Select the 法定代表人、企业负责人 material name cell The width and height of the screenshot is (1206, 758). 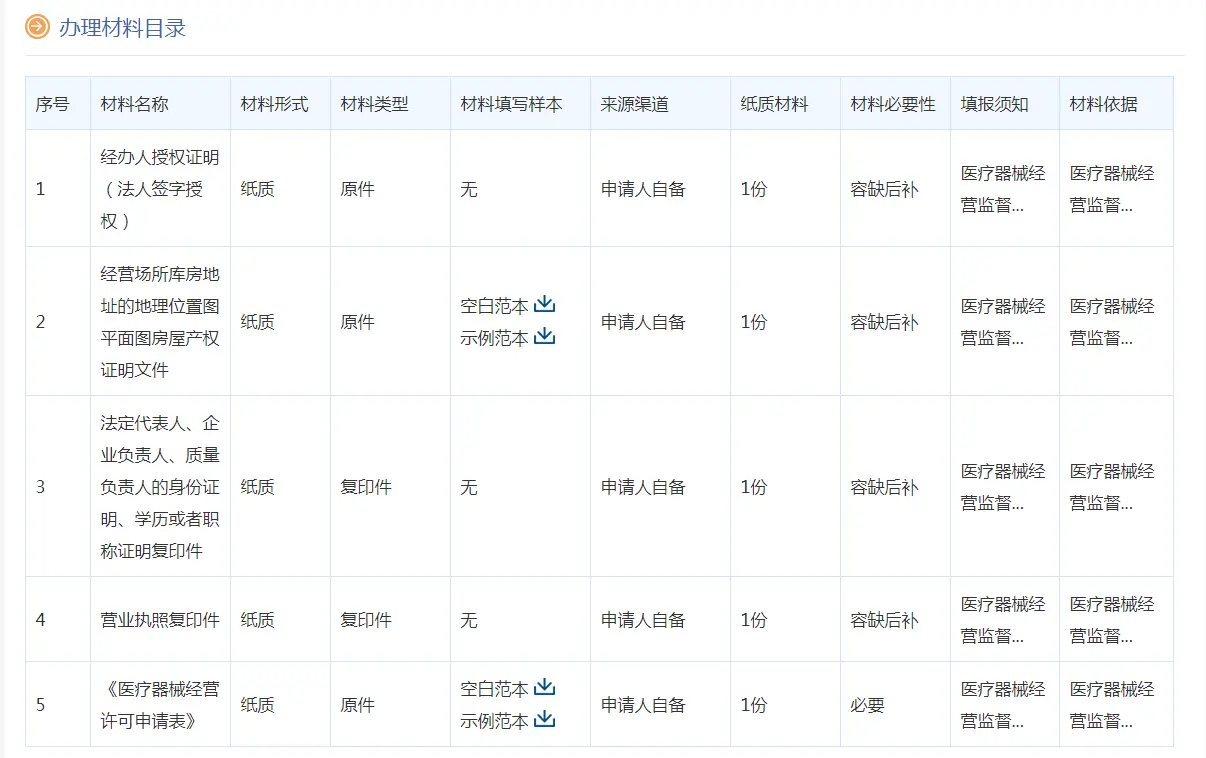[x=160, y=487]
